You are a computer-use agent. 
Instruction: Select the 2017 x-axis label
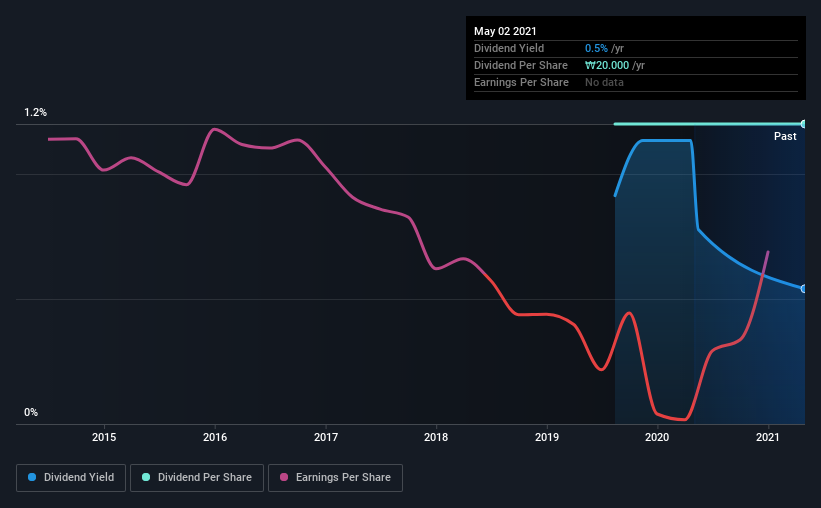tap(326, 437)
